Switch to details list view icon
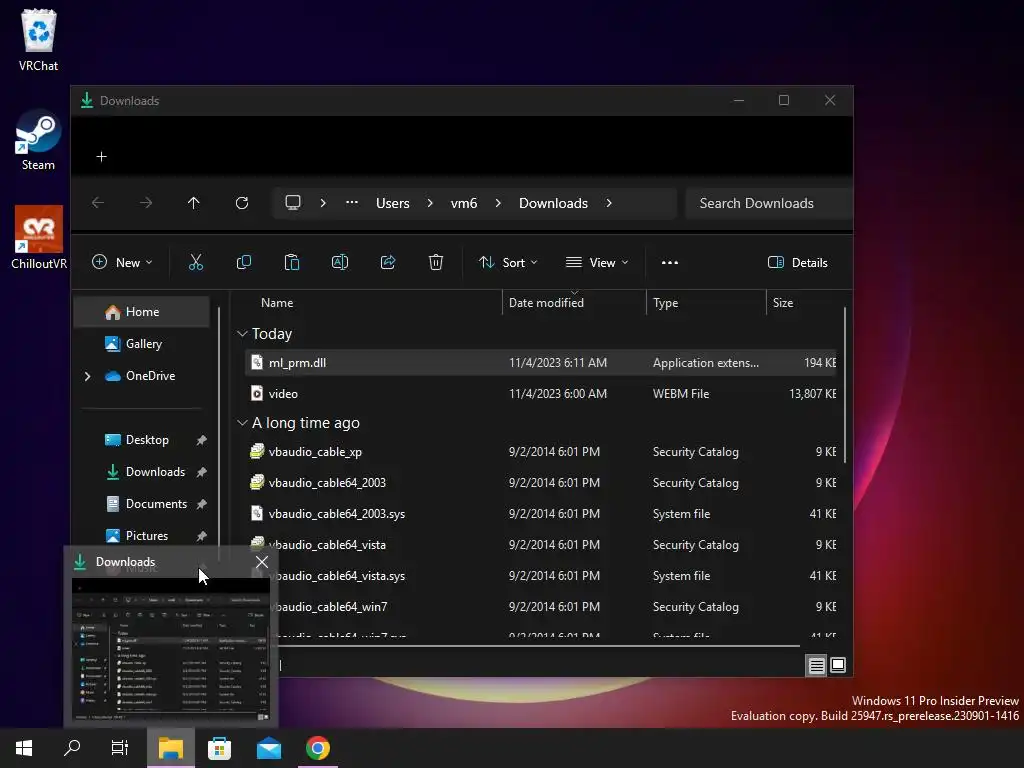Screen dimensions: 1024x768 (816, 665)
